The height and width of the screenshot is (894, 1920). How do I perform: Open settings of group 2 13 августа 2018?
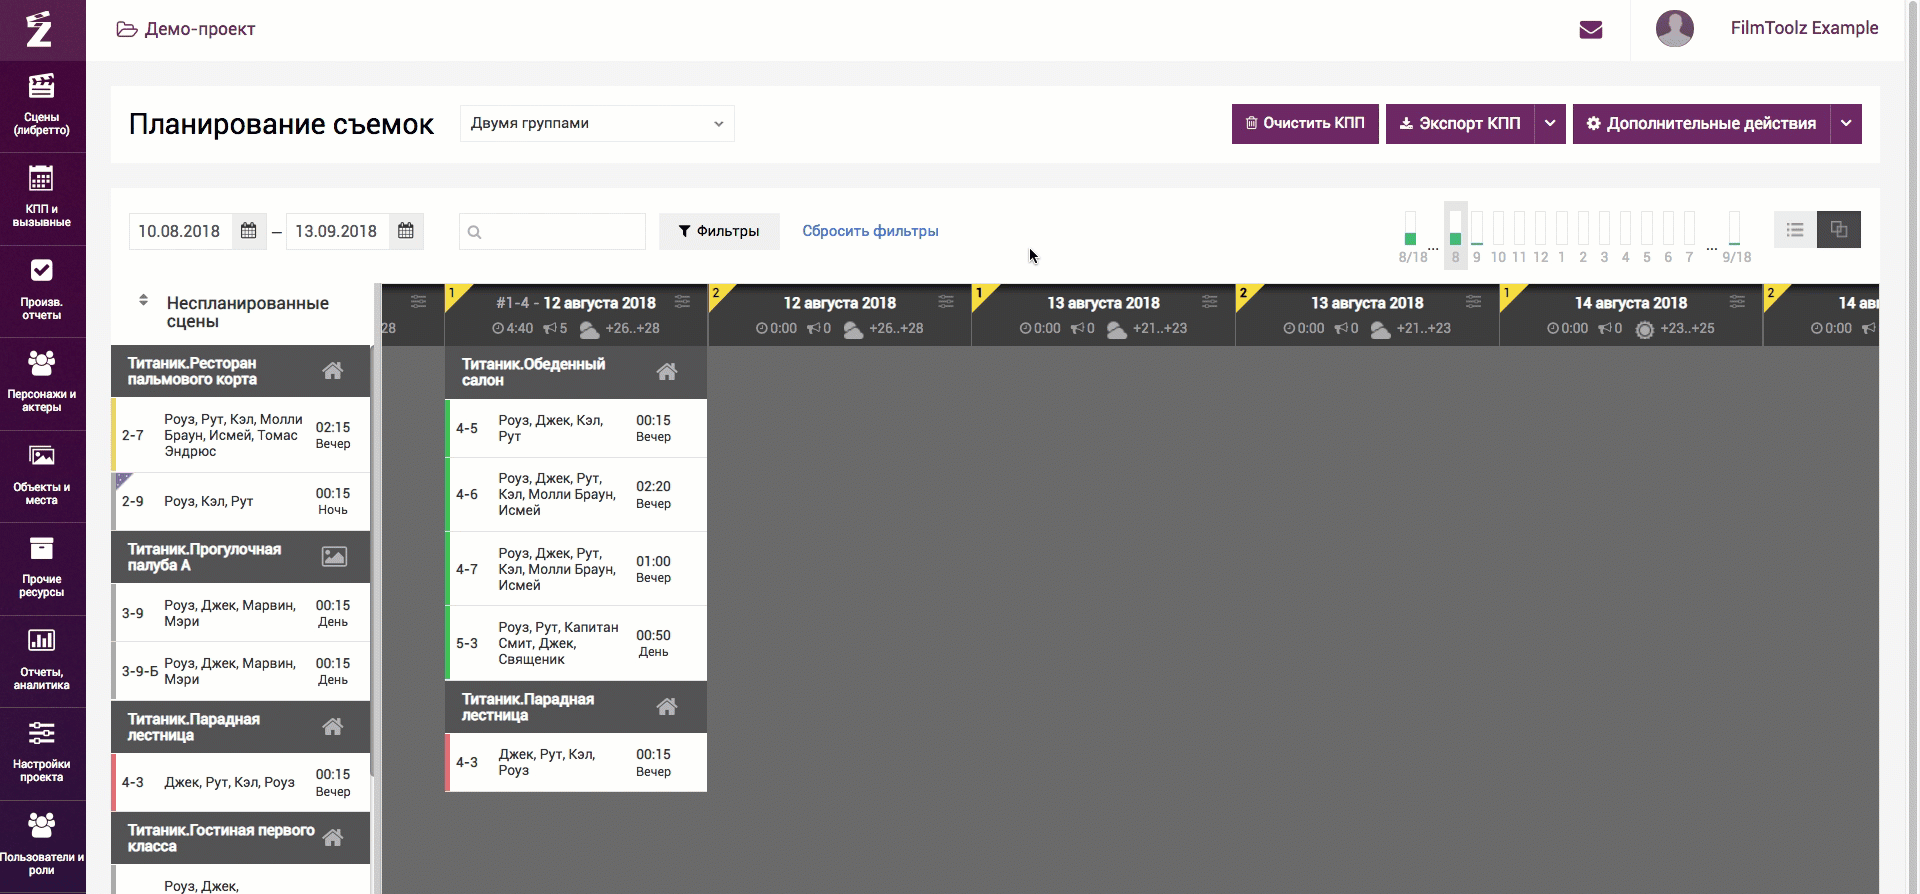tap(1474, 302)
